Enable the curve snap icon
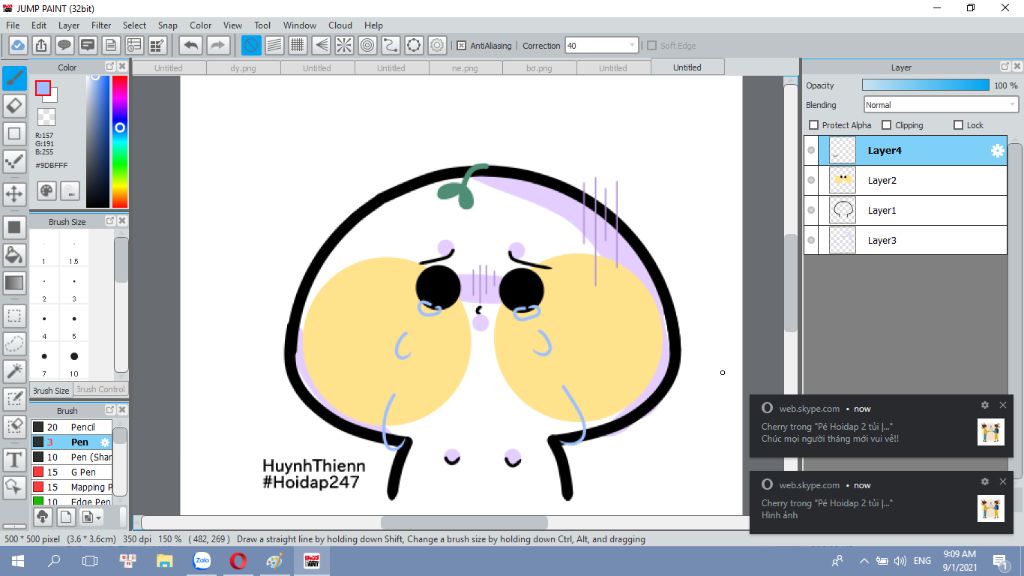This screenshot has height=576, width=1024. point(391,45)
